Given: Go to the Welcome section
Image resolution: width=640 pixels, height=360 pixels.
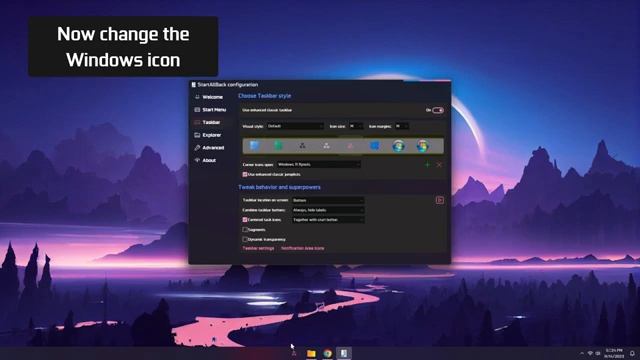Looking at the screenshot, I should coord(209,97).
